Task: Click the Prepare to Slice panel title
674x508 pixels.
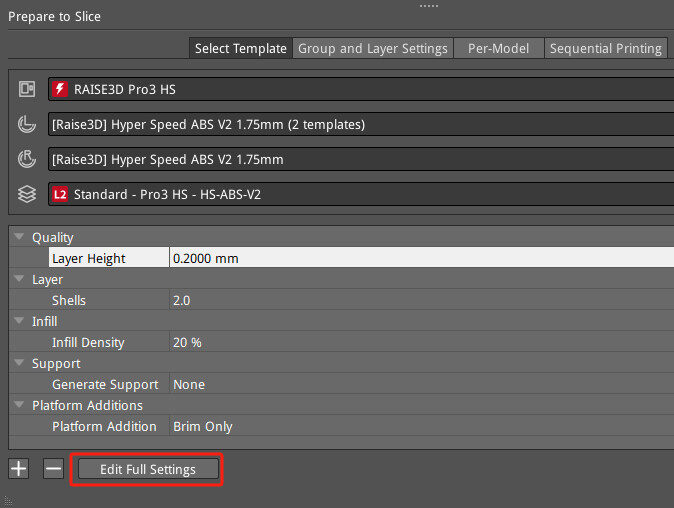Action: tap(55, 16)
